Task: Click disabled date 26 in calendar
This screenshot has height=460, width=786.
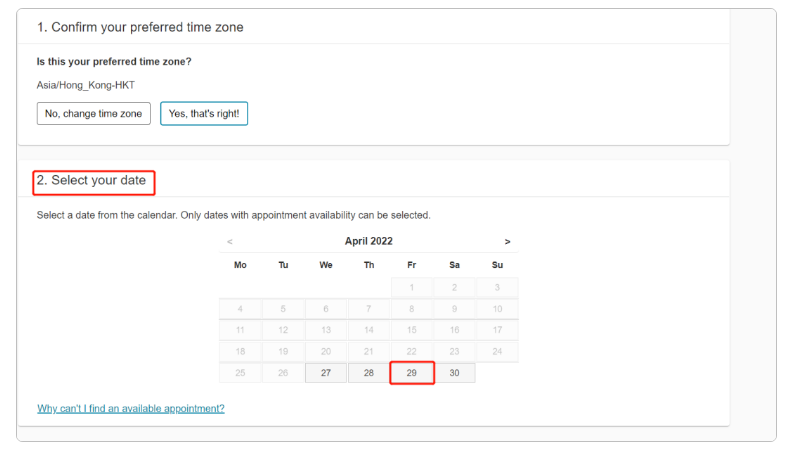Action: click(283, 373)
